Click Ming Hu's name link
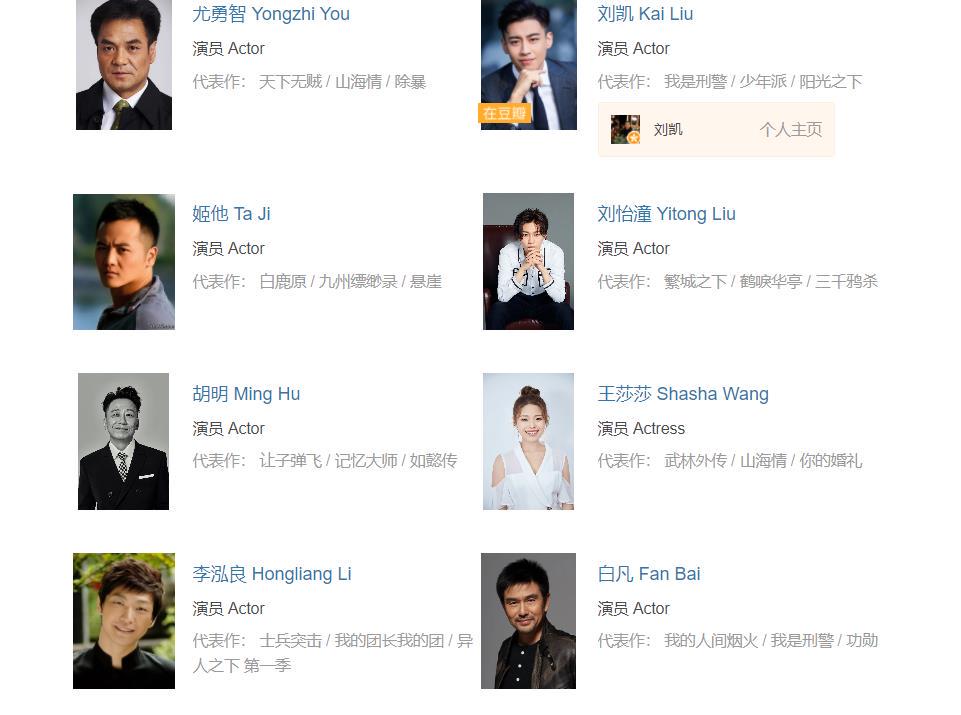 246,393
